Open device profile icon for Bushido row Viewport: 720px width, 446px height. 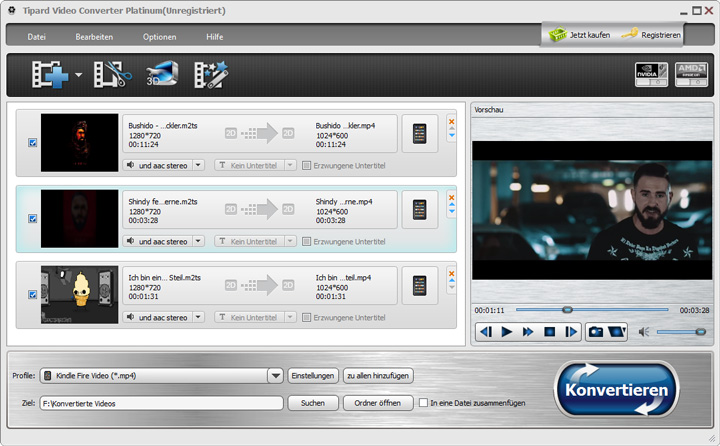tap(420, 134)
